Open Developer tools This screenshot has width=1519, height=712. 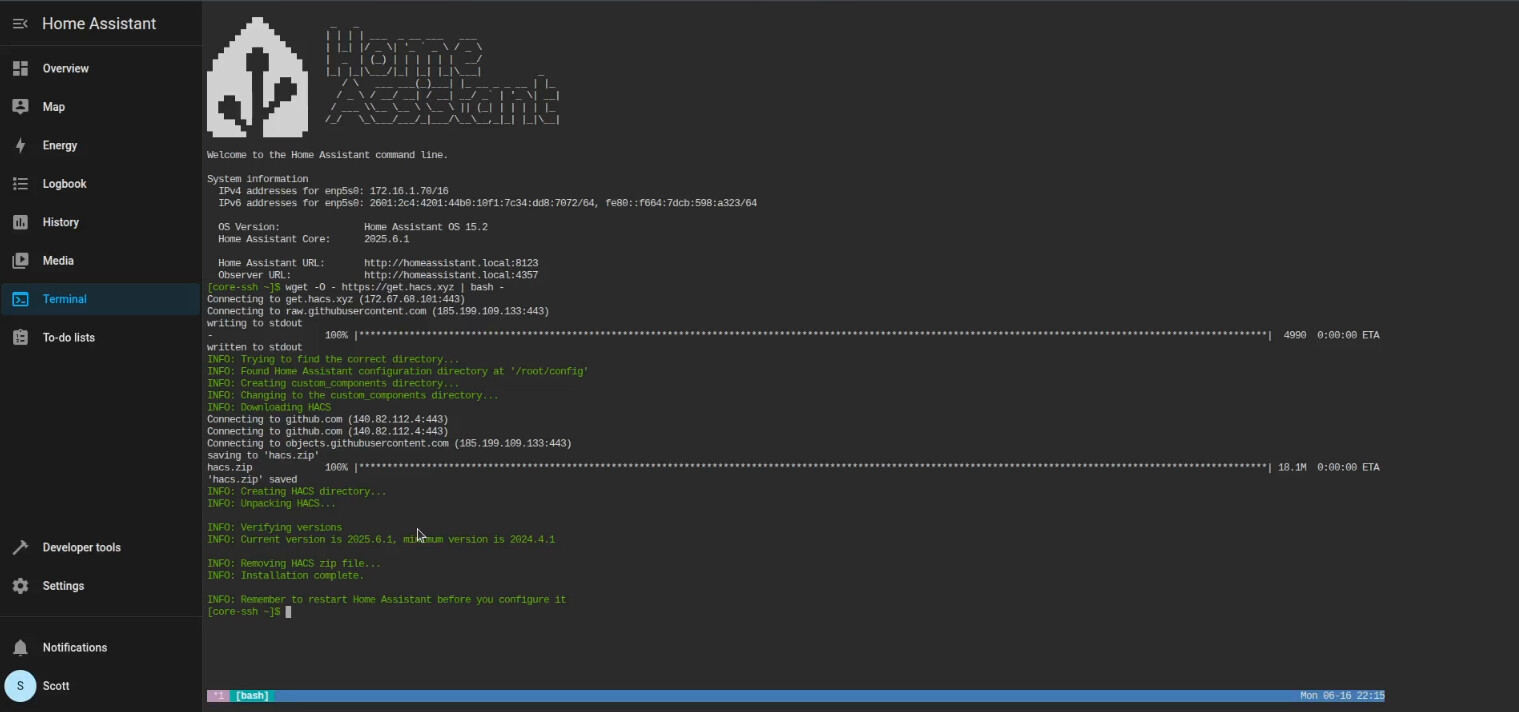[x=101, y=548]
